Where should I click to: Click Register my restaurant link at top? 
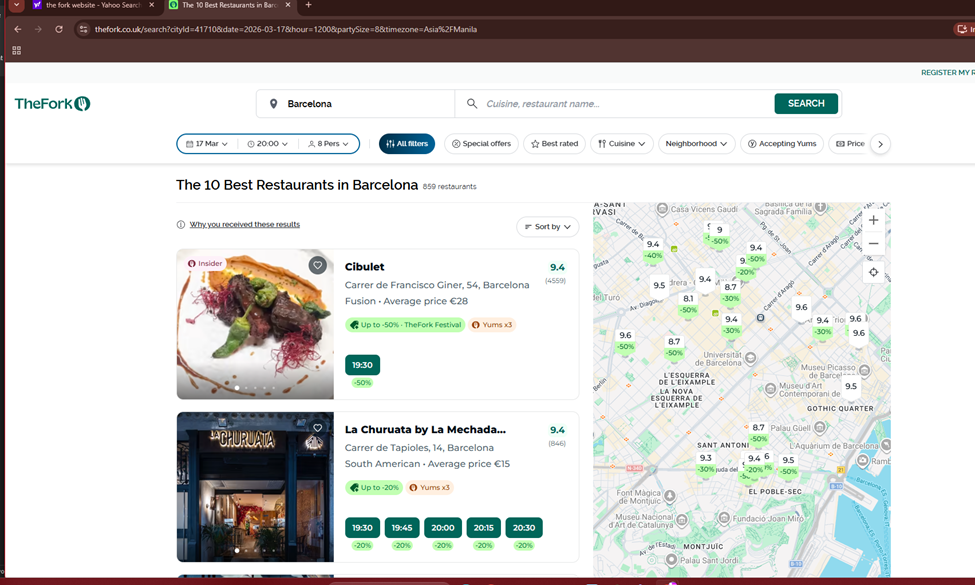coord(948,73)
